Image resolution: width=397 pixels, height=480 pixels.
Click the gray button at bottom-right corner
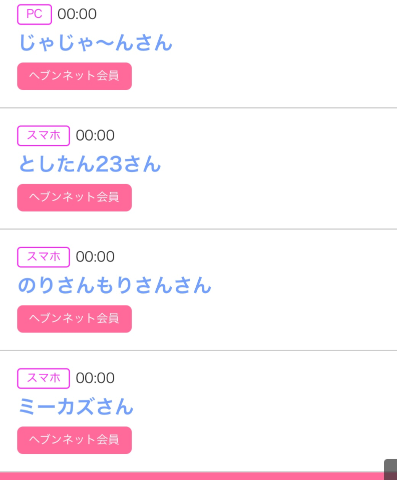click(391, 470)
